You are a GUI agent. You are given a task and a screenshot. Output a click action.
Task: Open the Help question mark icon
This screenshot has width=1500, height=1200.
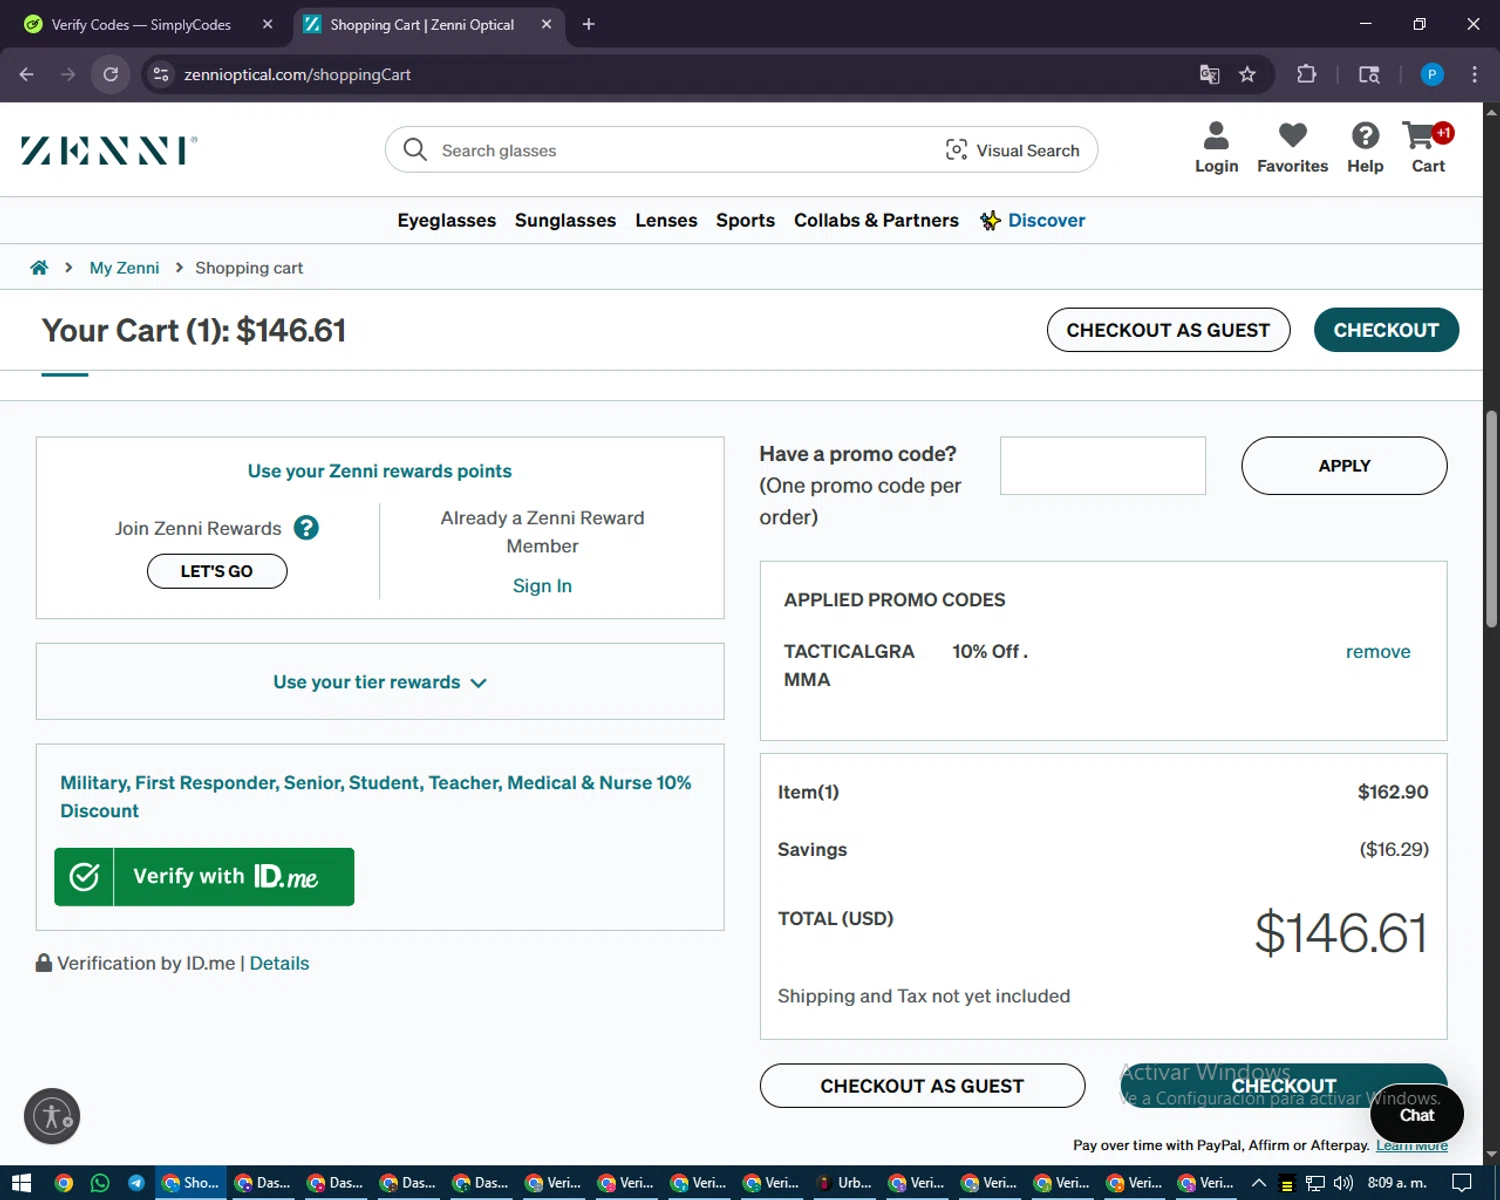[1365, 148]
